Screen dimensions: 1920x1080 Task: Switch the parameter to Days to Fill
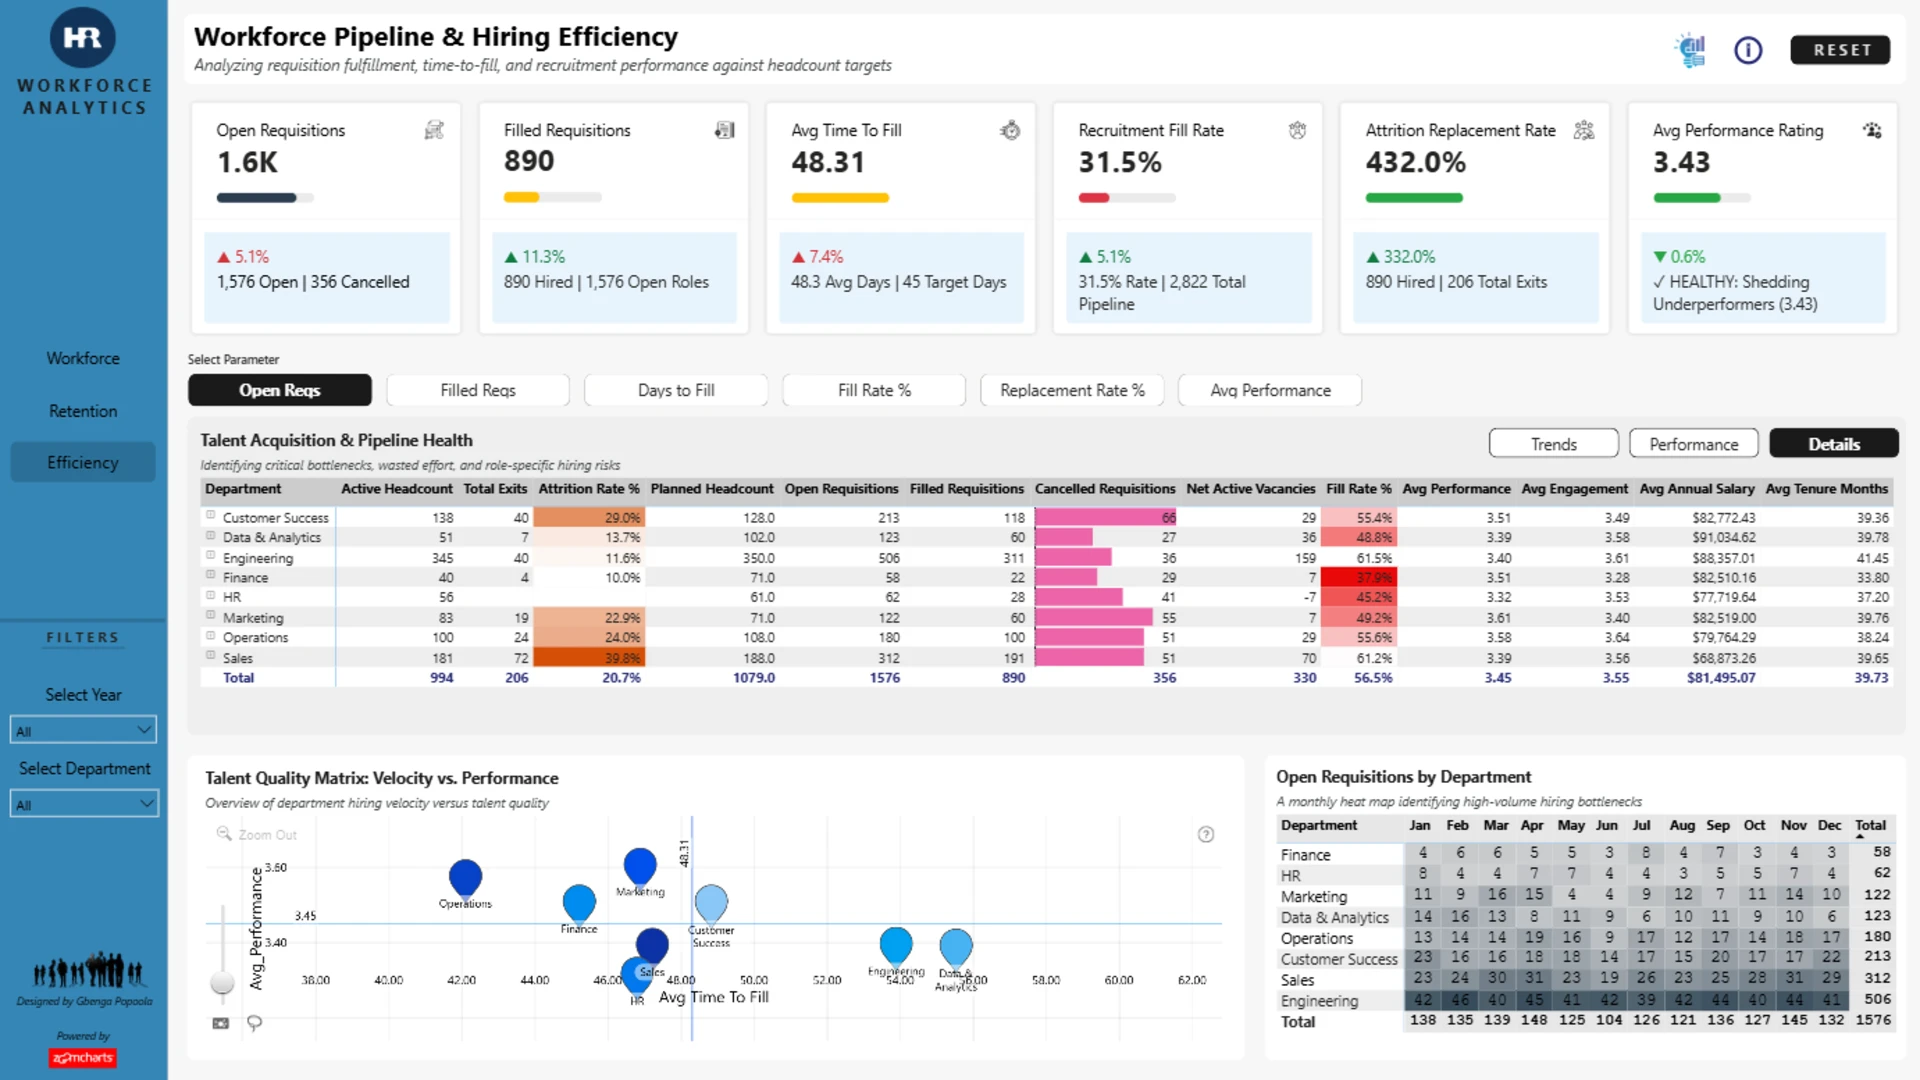[x=676, y=390]
